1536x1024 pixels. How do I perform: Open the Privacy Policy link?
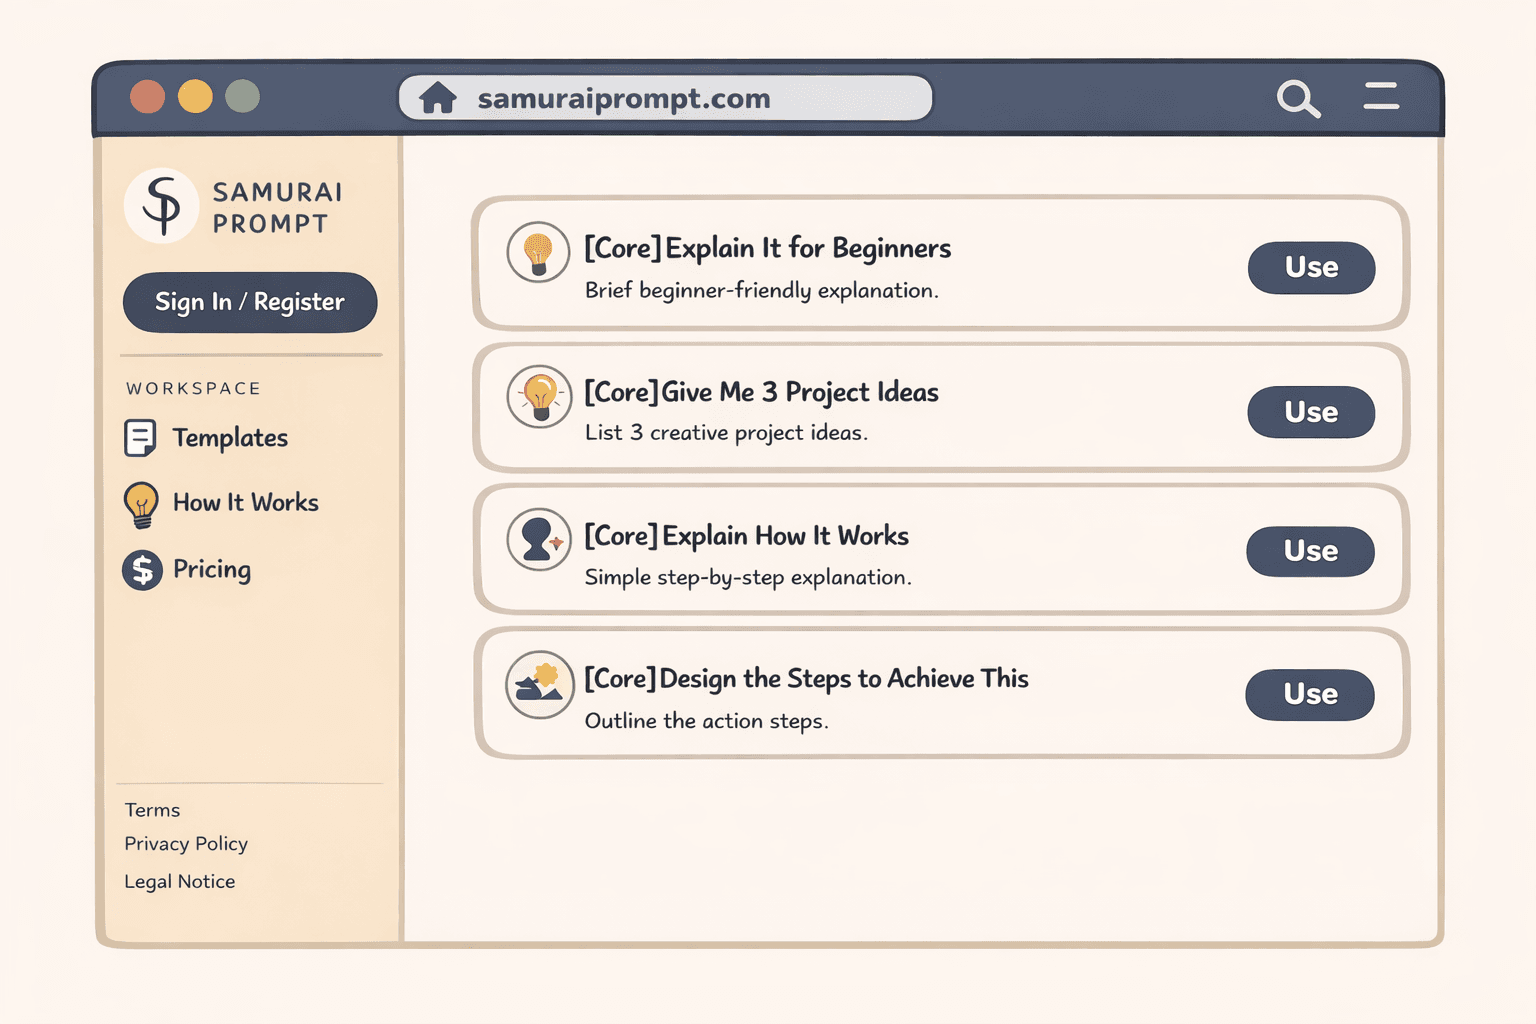point(186,844)
